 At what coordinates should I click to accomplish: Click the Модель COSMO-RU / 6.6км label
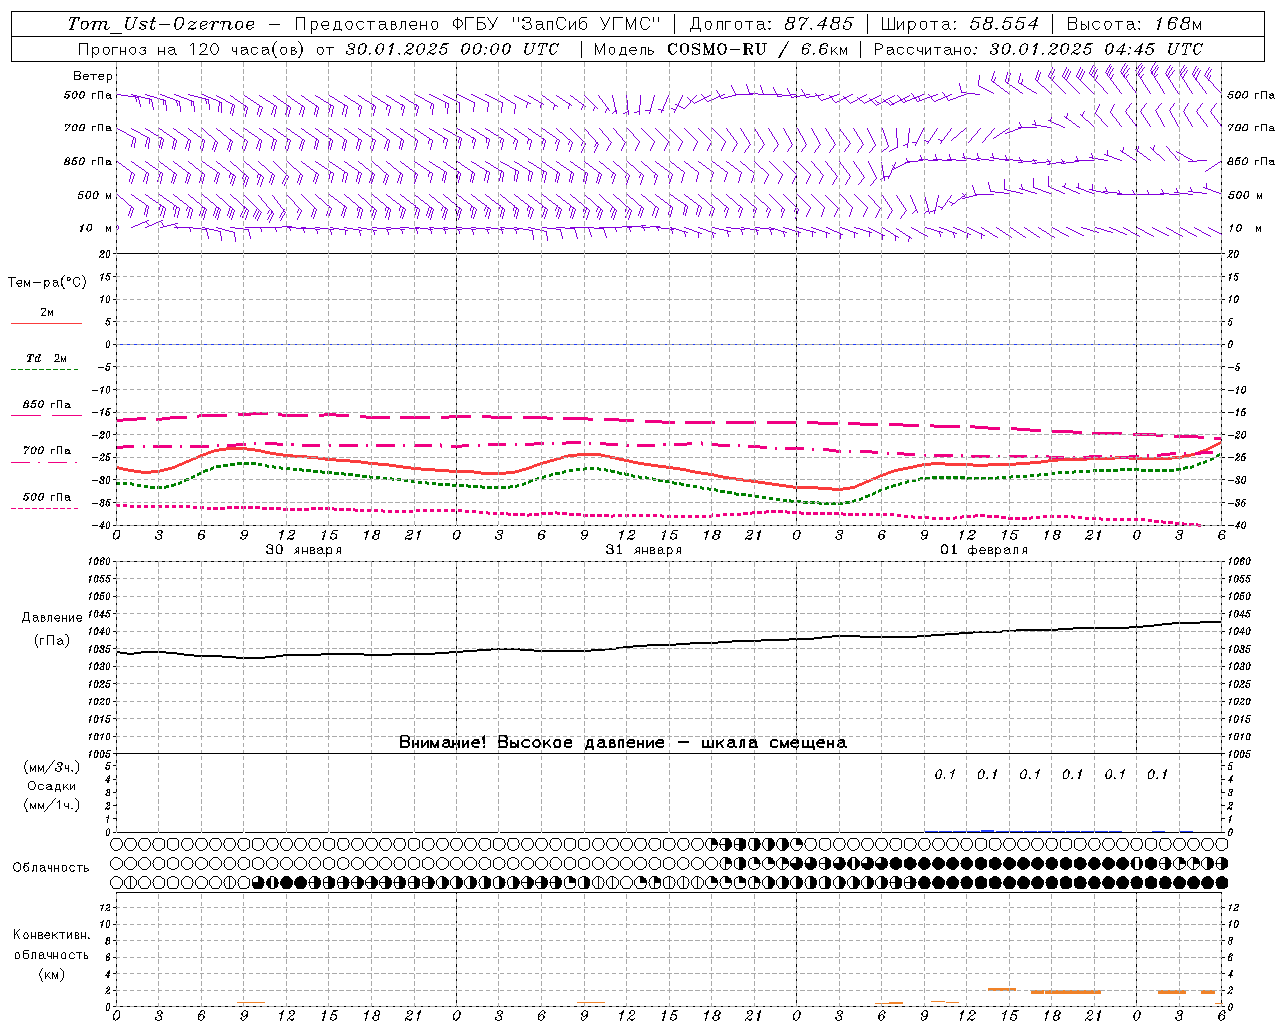(x=720, y=49)
